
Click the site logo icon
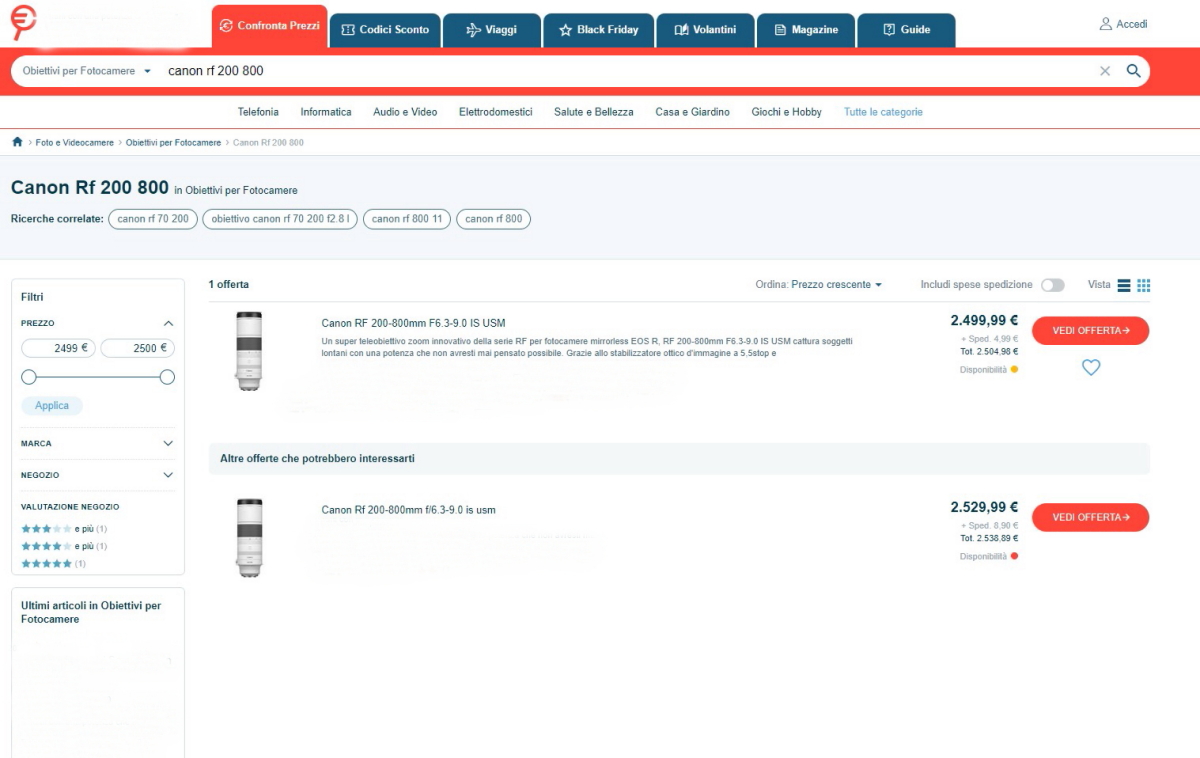pos(23,22)
